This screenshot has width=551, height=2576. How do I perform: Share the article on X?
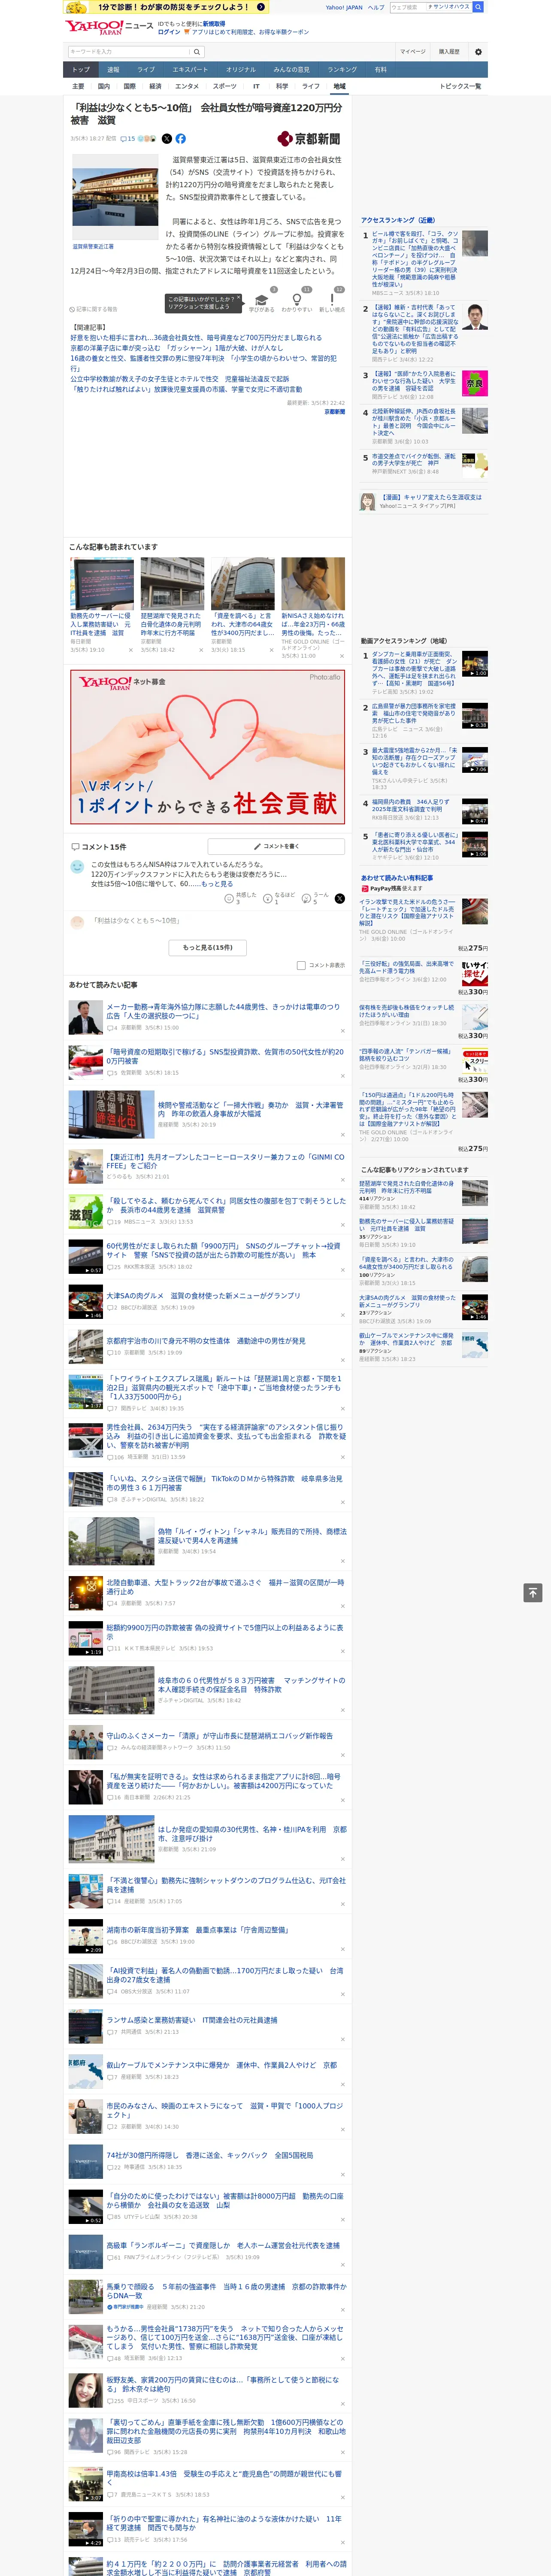[167, 139]
